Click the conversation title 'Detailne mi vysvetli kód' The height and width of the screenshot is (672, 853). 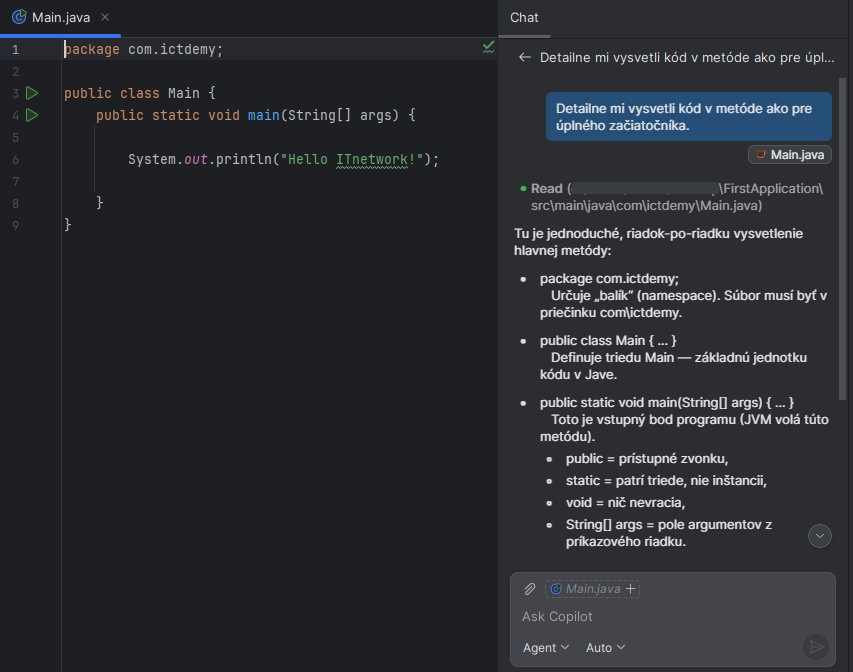[x=687, y=57]
